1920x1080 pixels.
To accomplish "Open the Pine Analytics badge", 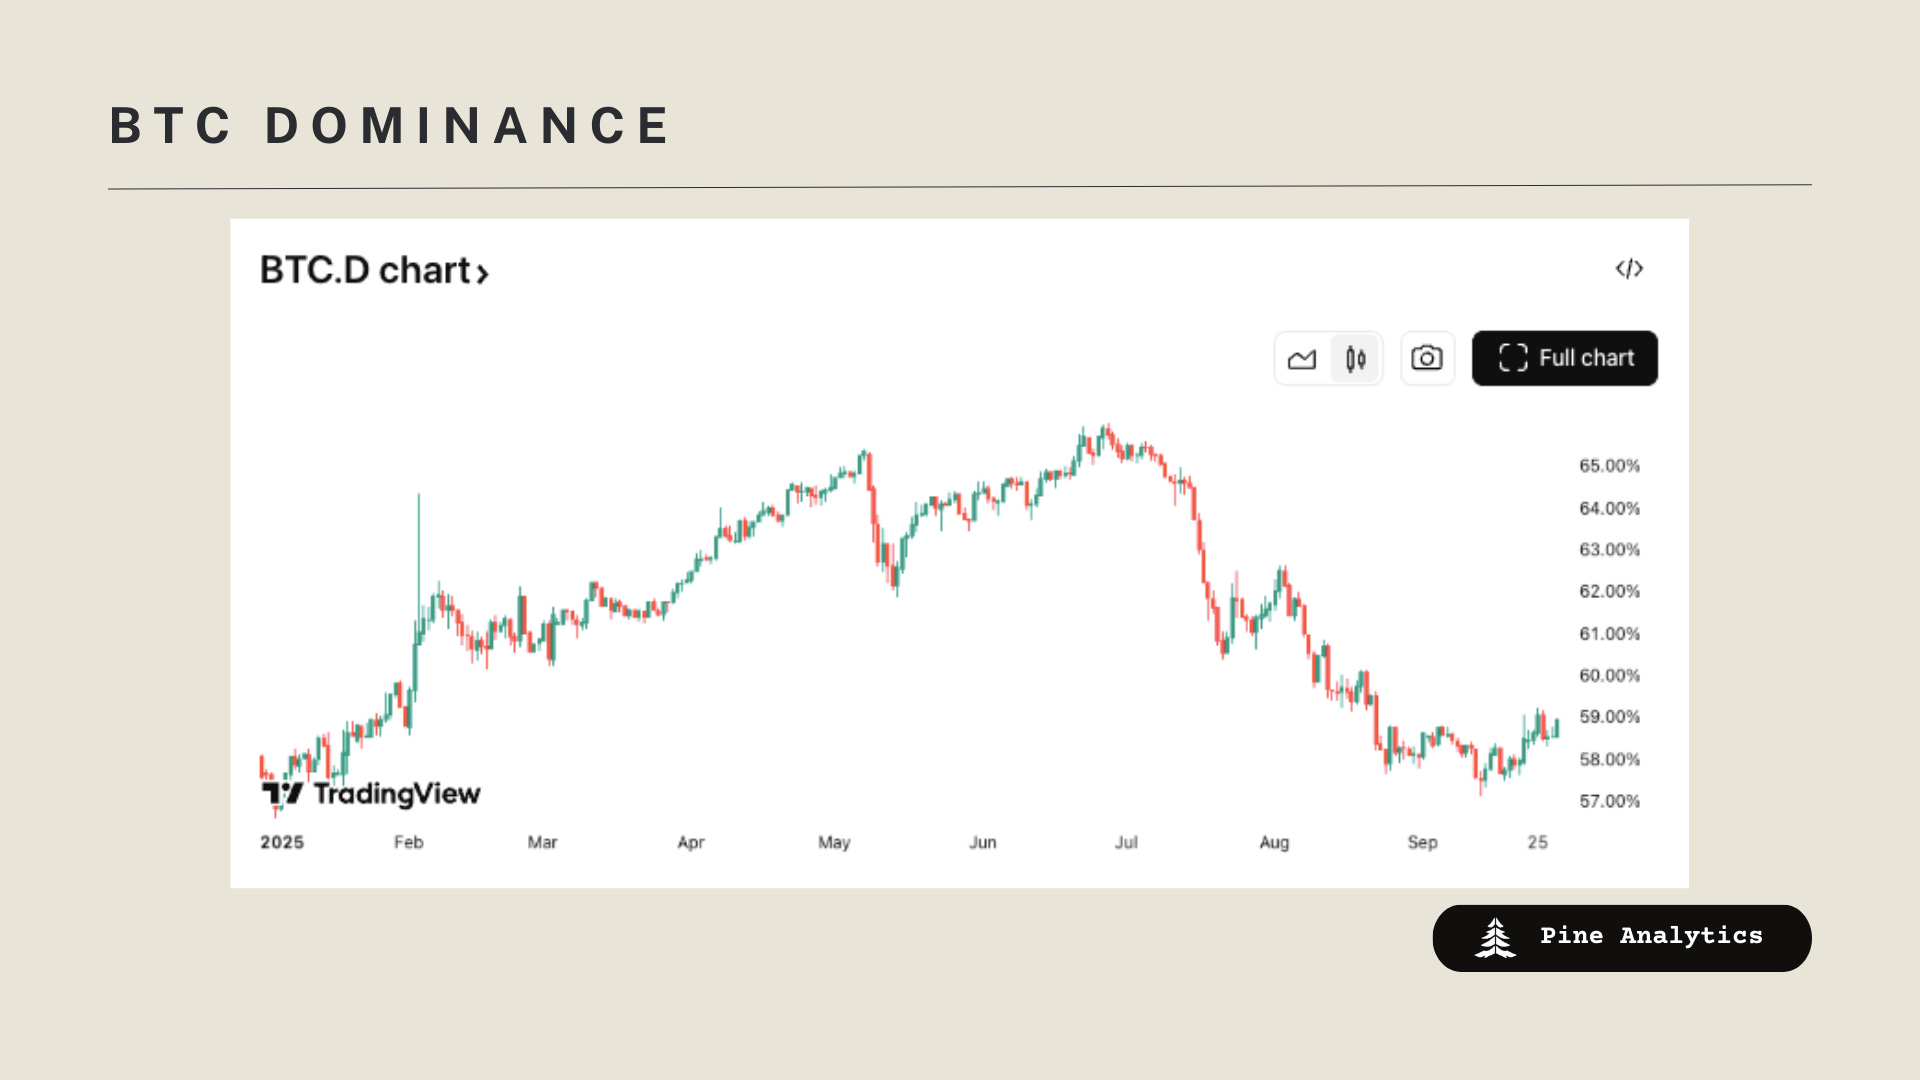I will [x=1621, y=938].
